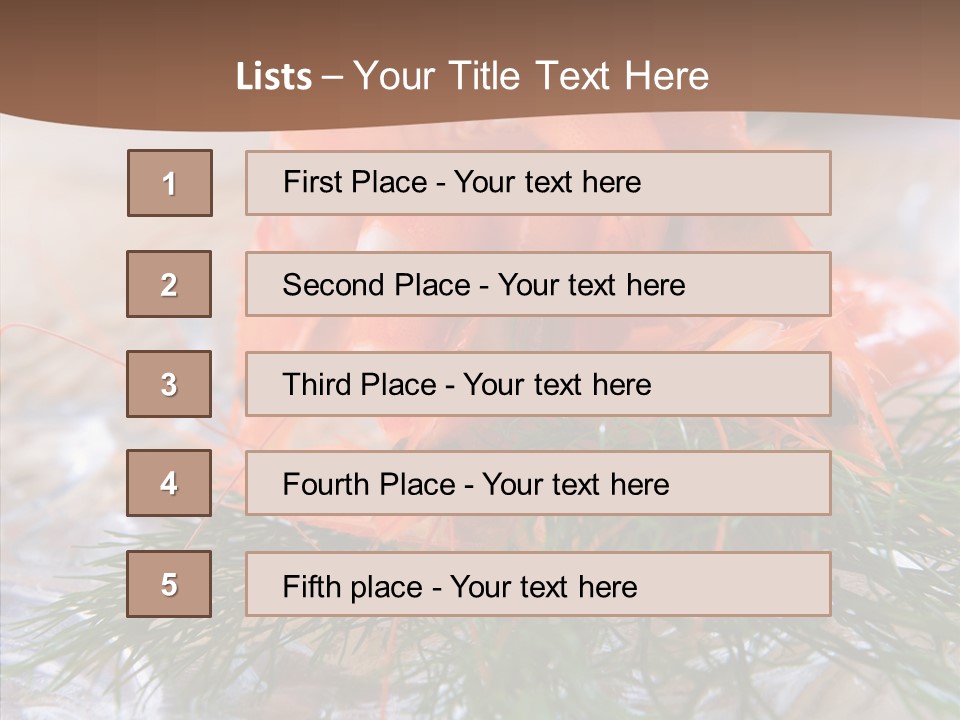Click the bold word Lists in title
Viewport: 960px width, 720px height.
click(x=273, y=77)
